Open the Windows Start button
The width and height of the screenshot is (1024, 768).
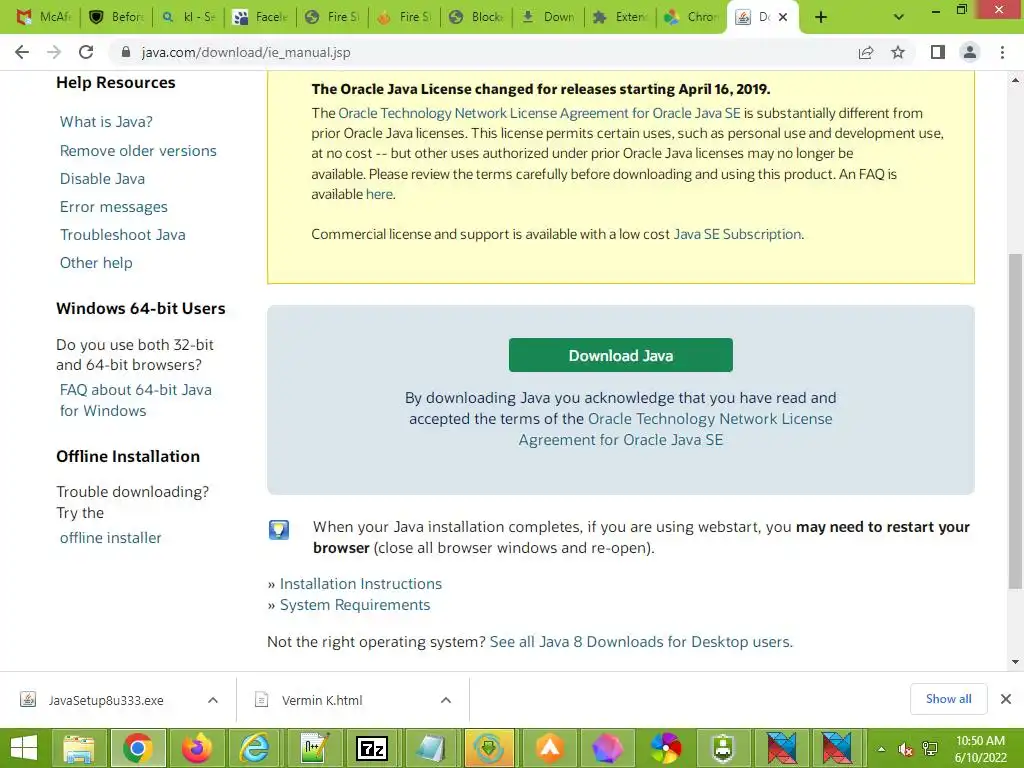[24, 748]
